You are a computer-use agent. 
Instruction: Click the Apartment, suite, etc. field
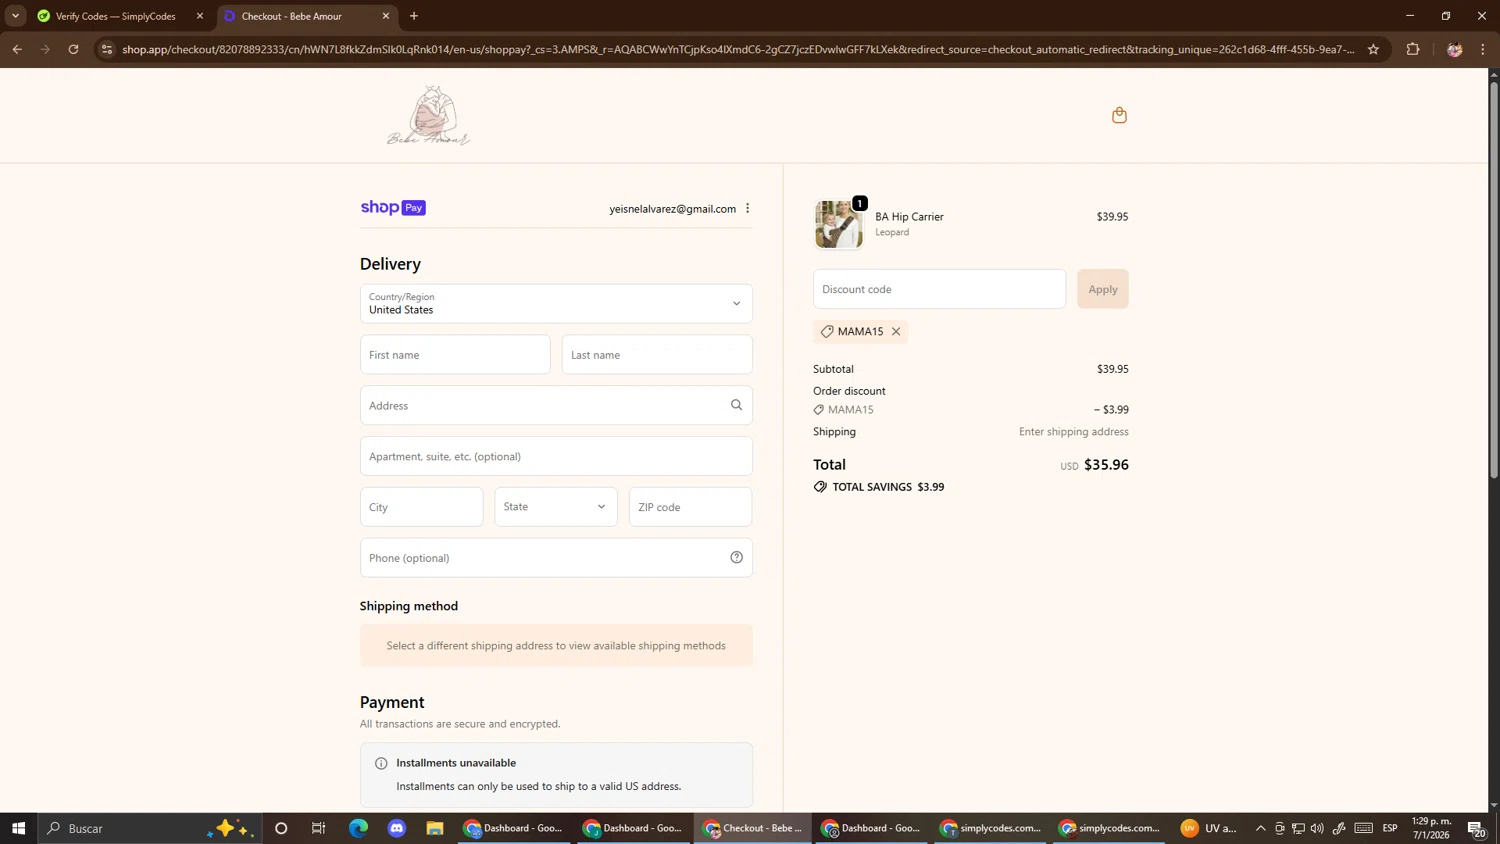coord(556,456)
